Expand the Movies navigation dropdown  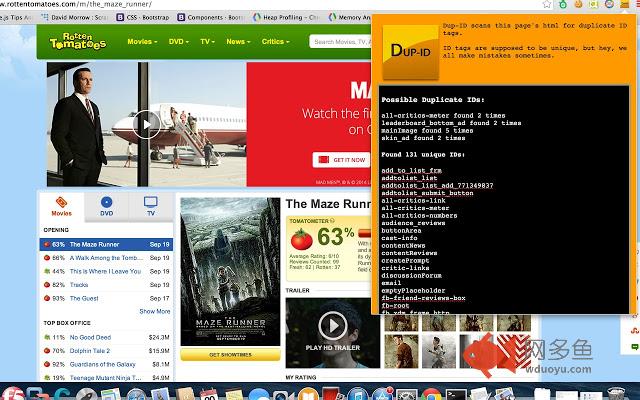142,42
